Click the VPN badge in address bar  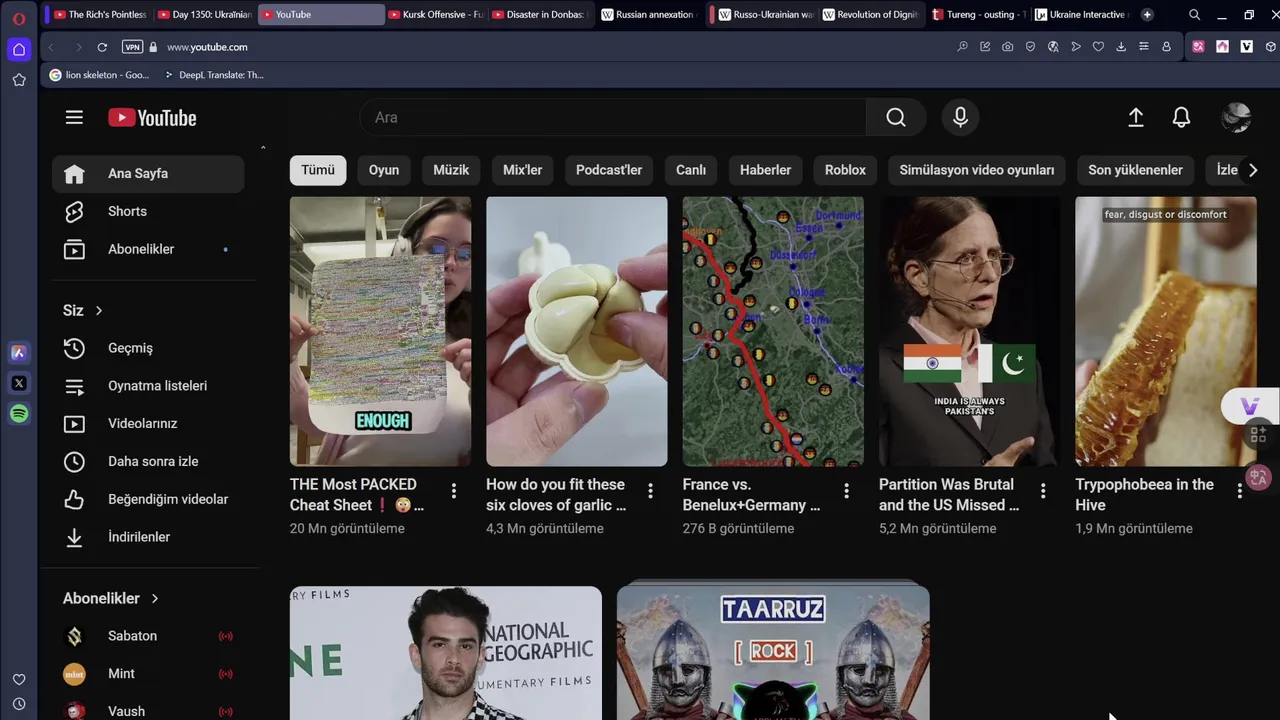point(132,47)
